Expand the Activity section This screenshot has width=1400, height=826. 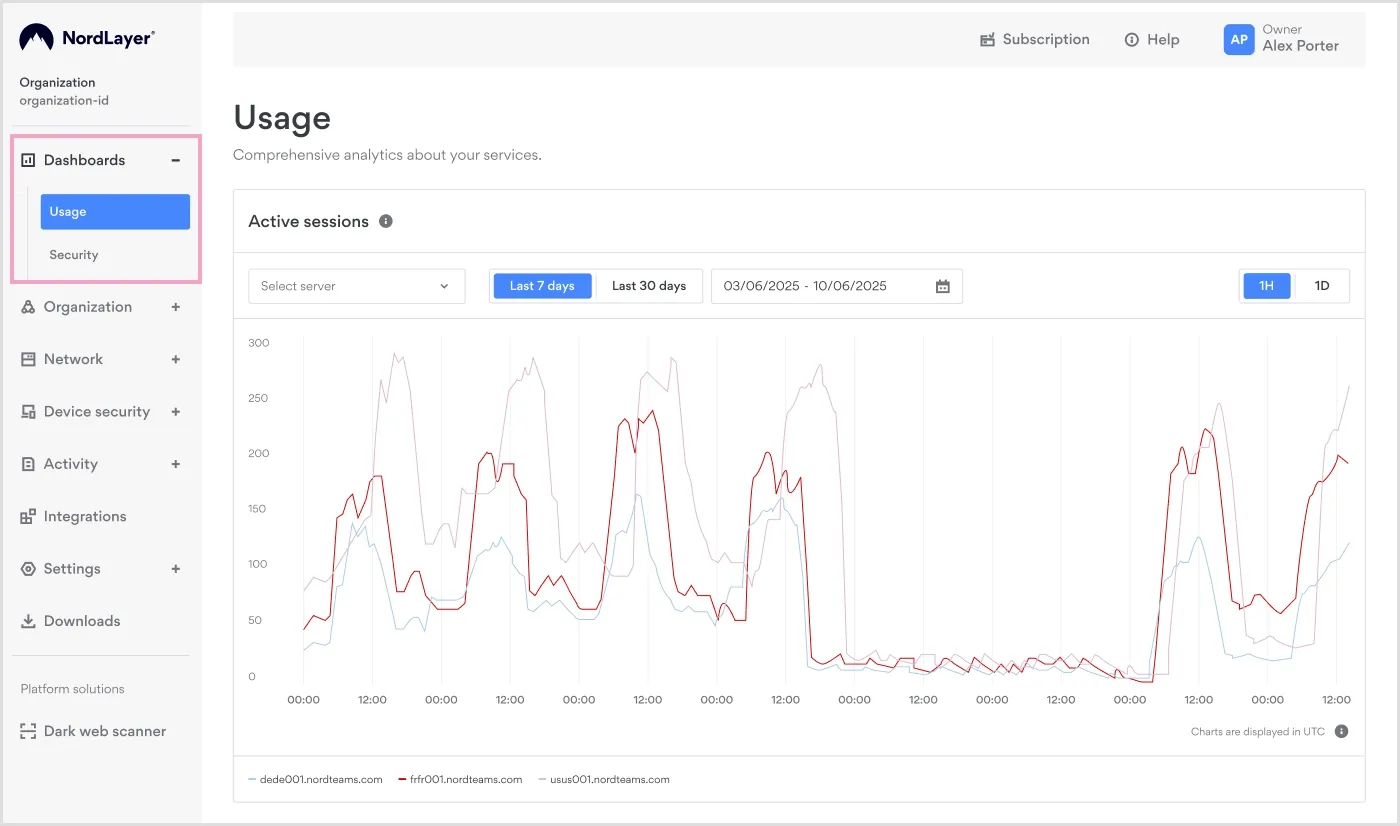click(176, 464)
